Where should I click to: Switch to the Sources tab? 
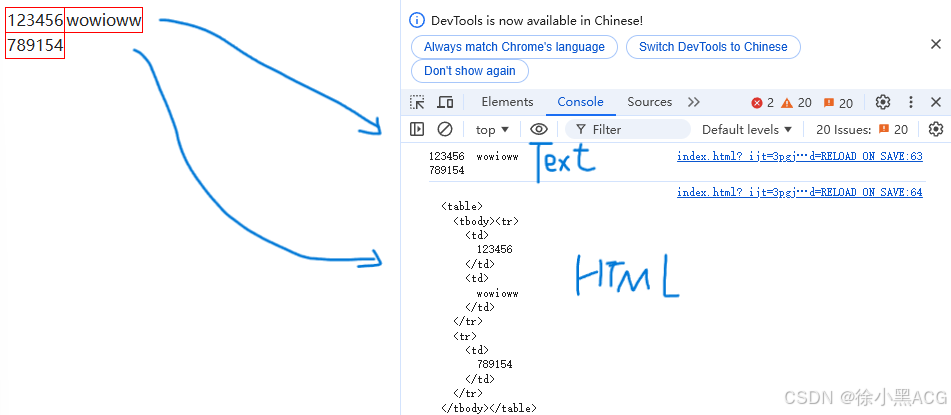pos(650,102)
